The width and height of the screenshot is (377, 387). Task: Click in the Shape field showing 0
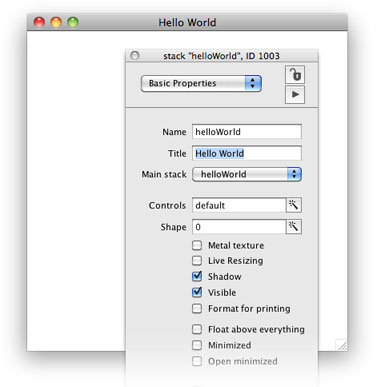click(x=239, y=227)
